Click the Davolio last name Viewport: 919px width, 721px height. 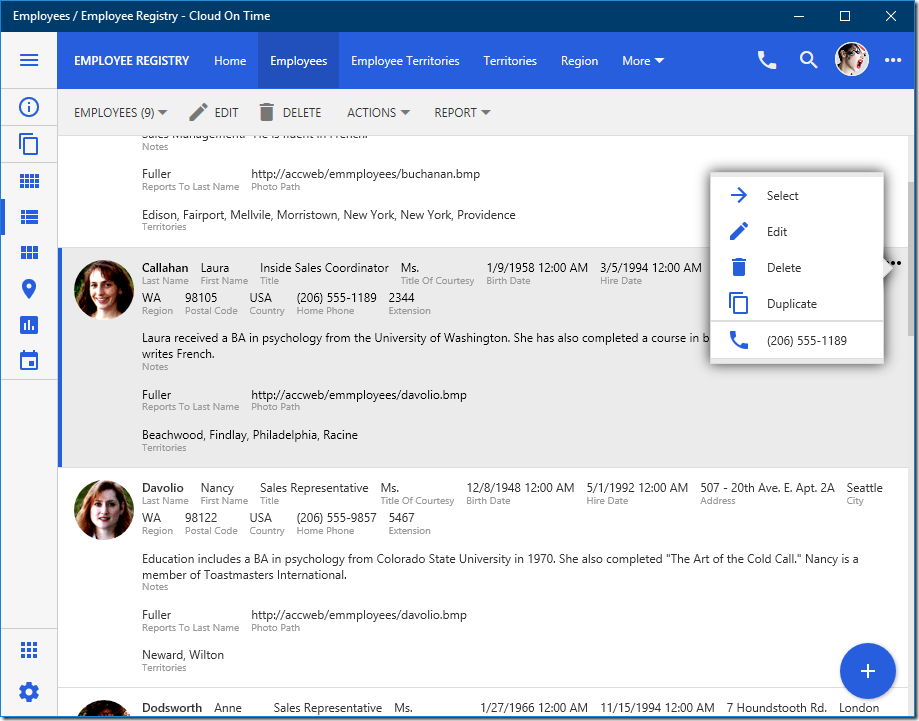[162, 488]
